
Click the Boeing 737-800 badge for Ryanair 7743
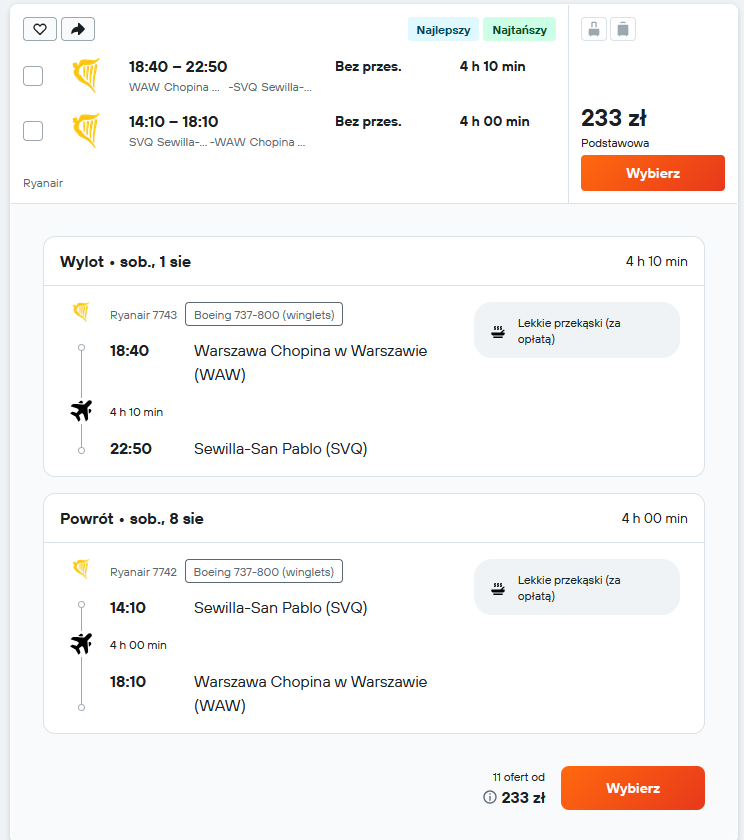coord(265,314)
